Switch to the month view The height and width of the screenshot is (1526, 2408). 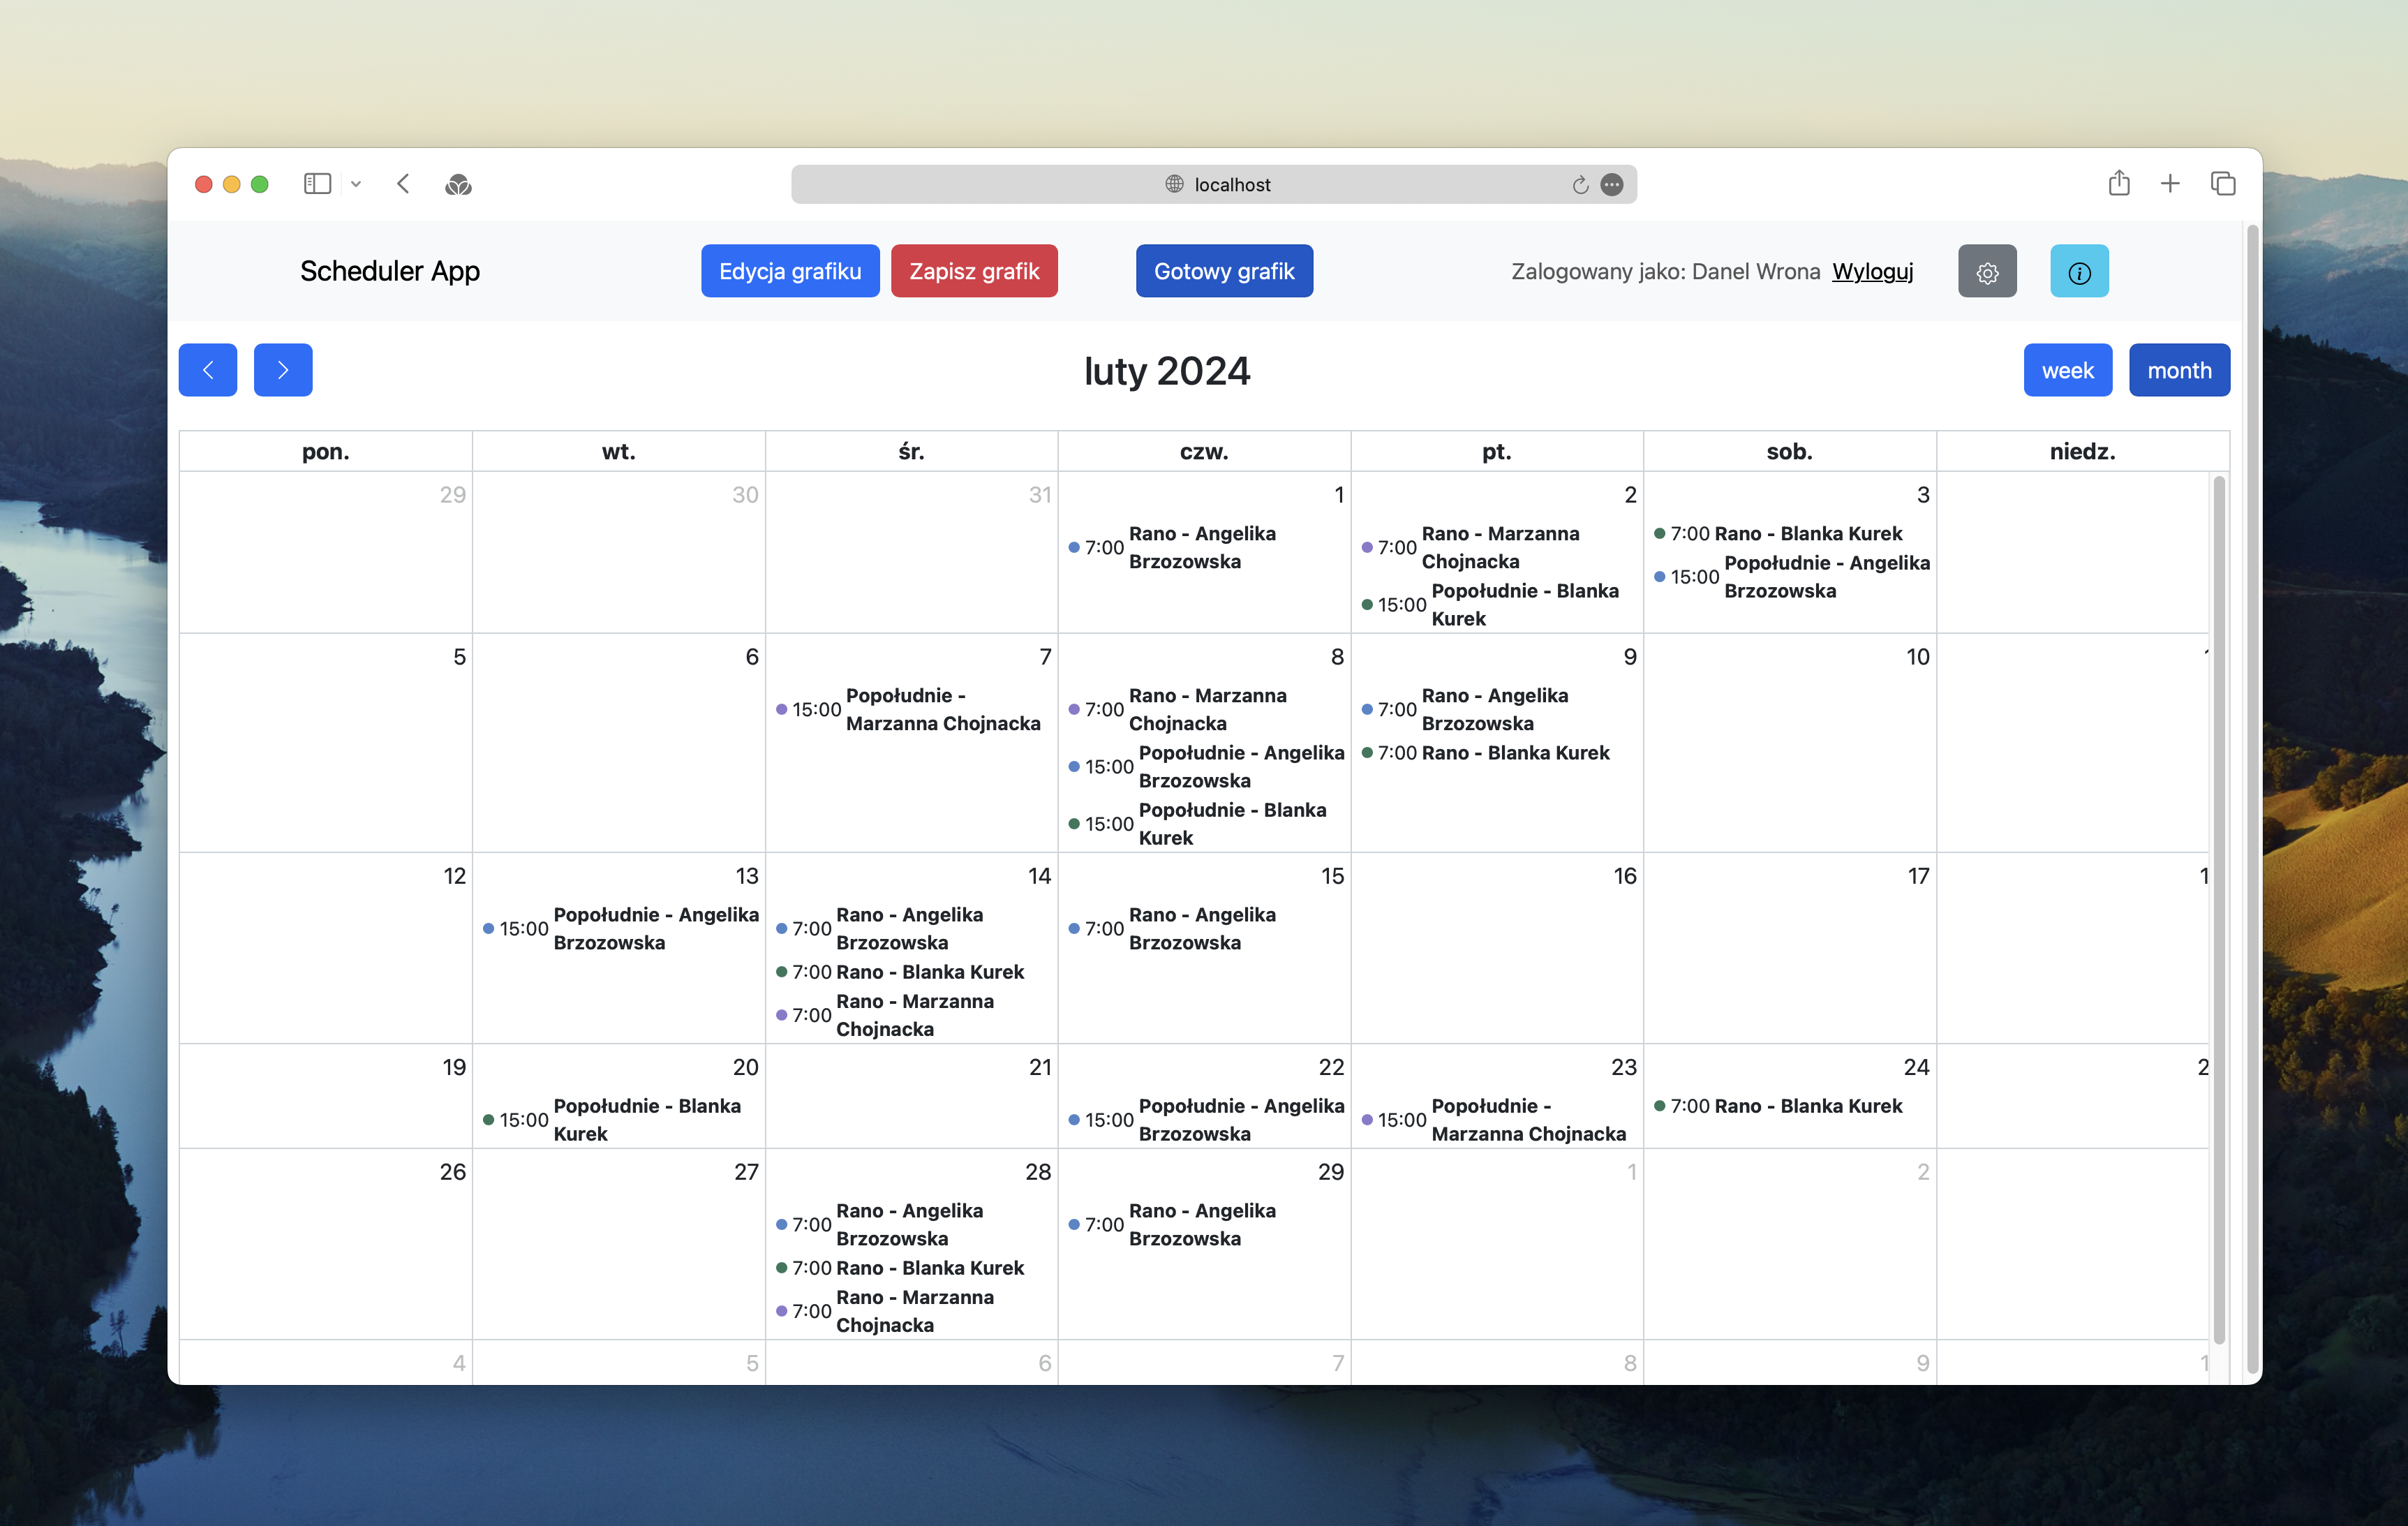[2179, 370]
